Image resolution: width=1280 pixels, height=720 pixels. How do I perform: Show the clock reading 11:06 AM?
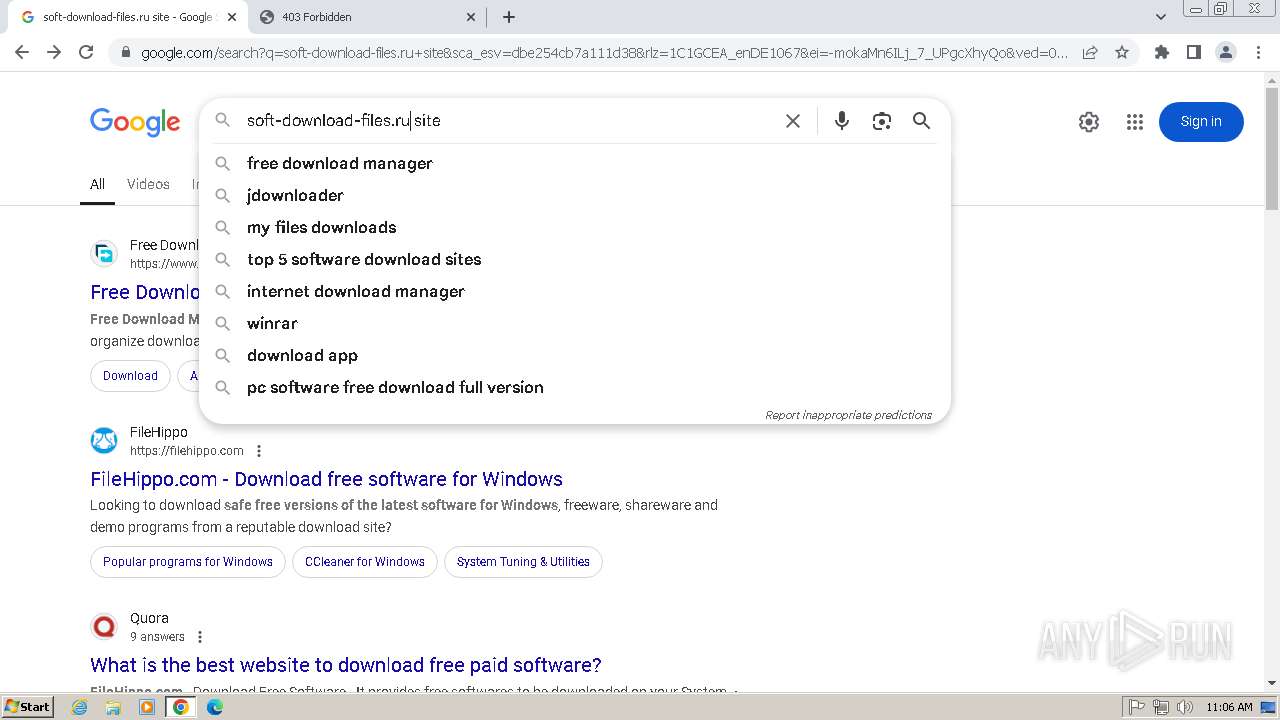[x=1229, y=707]
